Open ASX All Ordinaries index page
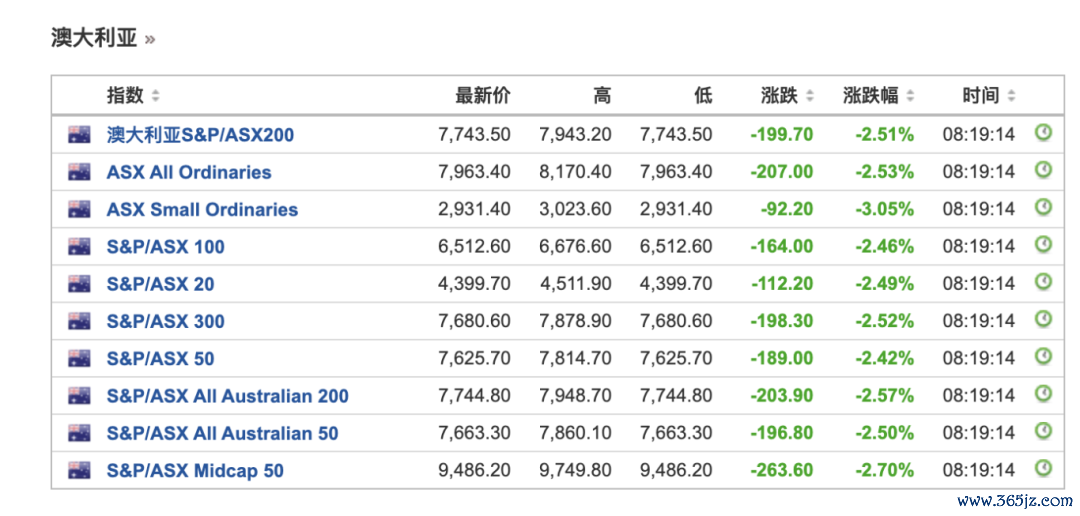Screen dimensions: 1080x516 coord(189,172)
